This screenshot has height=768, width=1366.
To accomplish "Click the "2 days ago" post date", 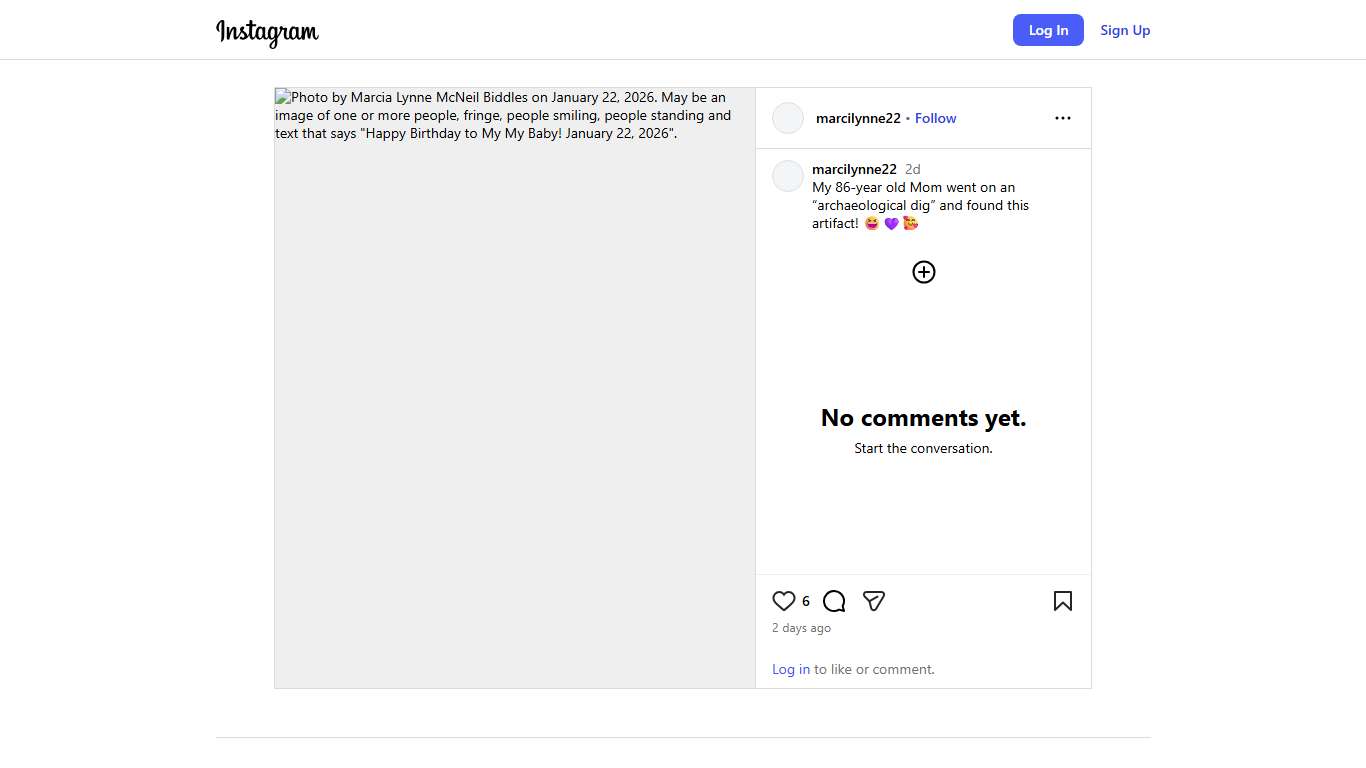I will 801,628.
